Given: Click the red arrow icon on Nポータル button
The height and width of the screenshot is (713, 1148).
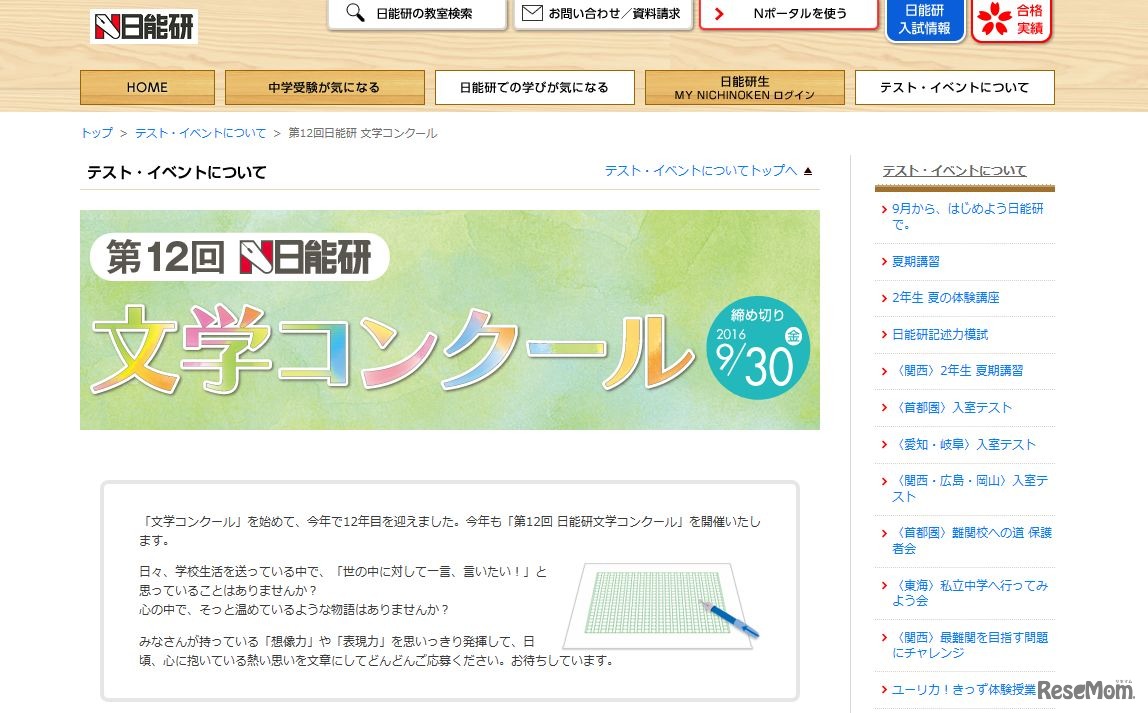Looking at the screenshot, I should [x=719, y=13].
